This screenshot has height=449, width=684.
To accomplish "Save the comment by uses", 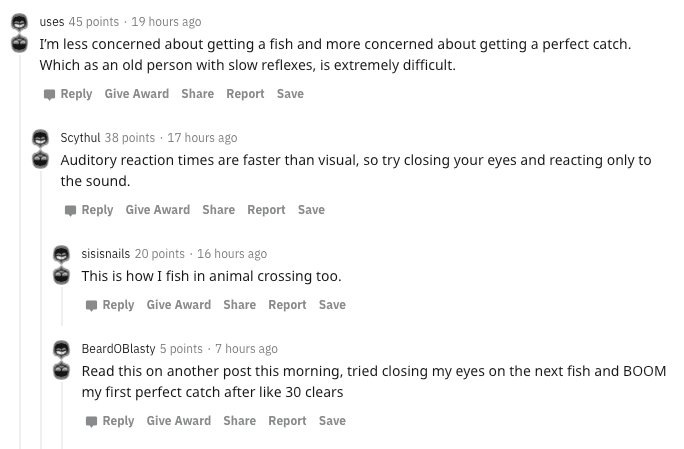I will coord(290,94).
